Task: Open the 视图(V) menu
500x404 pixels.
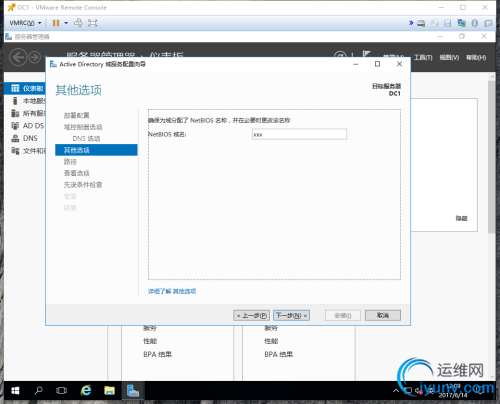Action: pyautogui.click(x=449, y=58)
